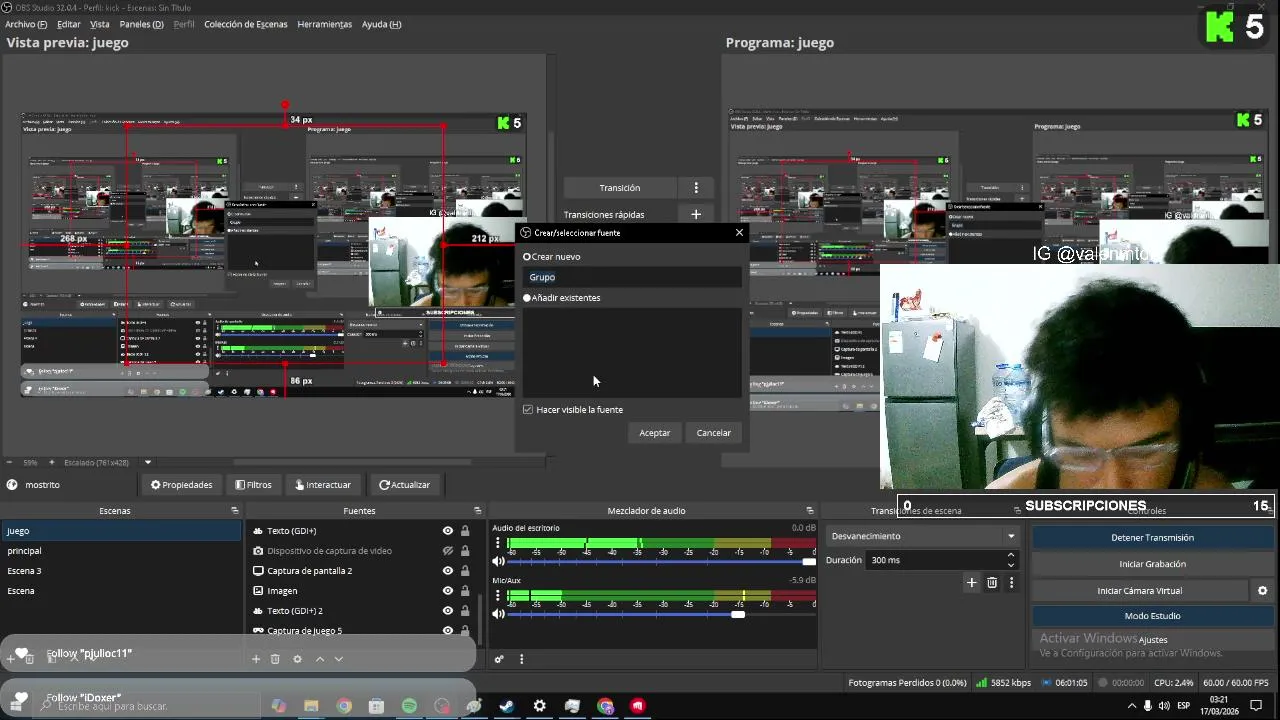The image size is (1280, 720).
Task: Hide the Imagen source
Action: [448, 591]
